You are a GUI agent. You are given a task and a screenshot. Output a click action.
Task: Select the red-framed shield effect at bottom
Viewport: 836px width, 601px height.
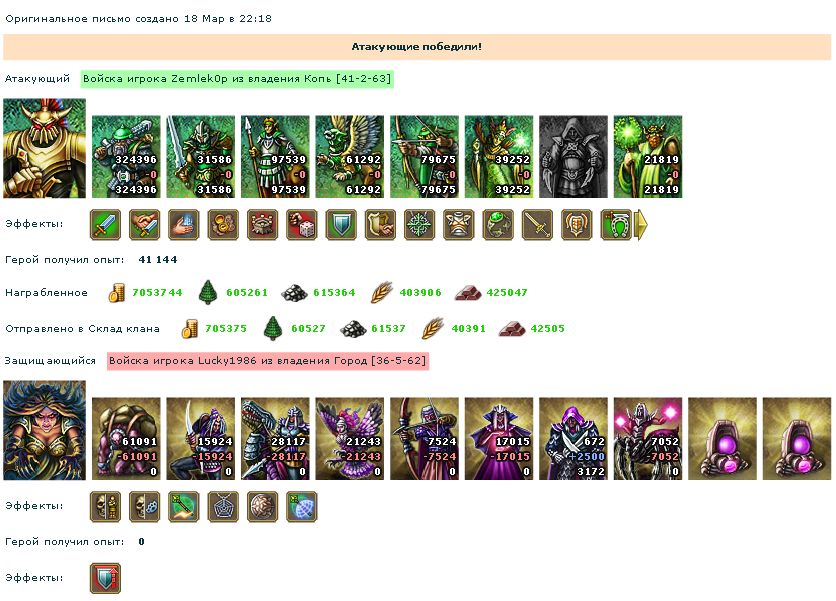[105, 579]
